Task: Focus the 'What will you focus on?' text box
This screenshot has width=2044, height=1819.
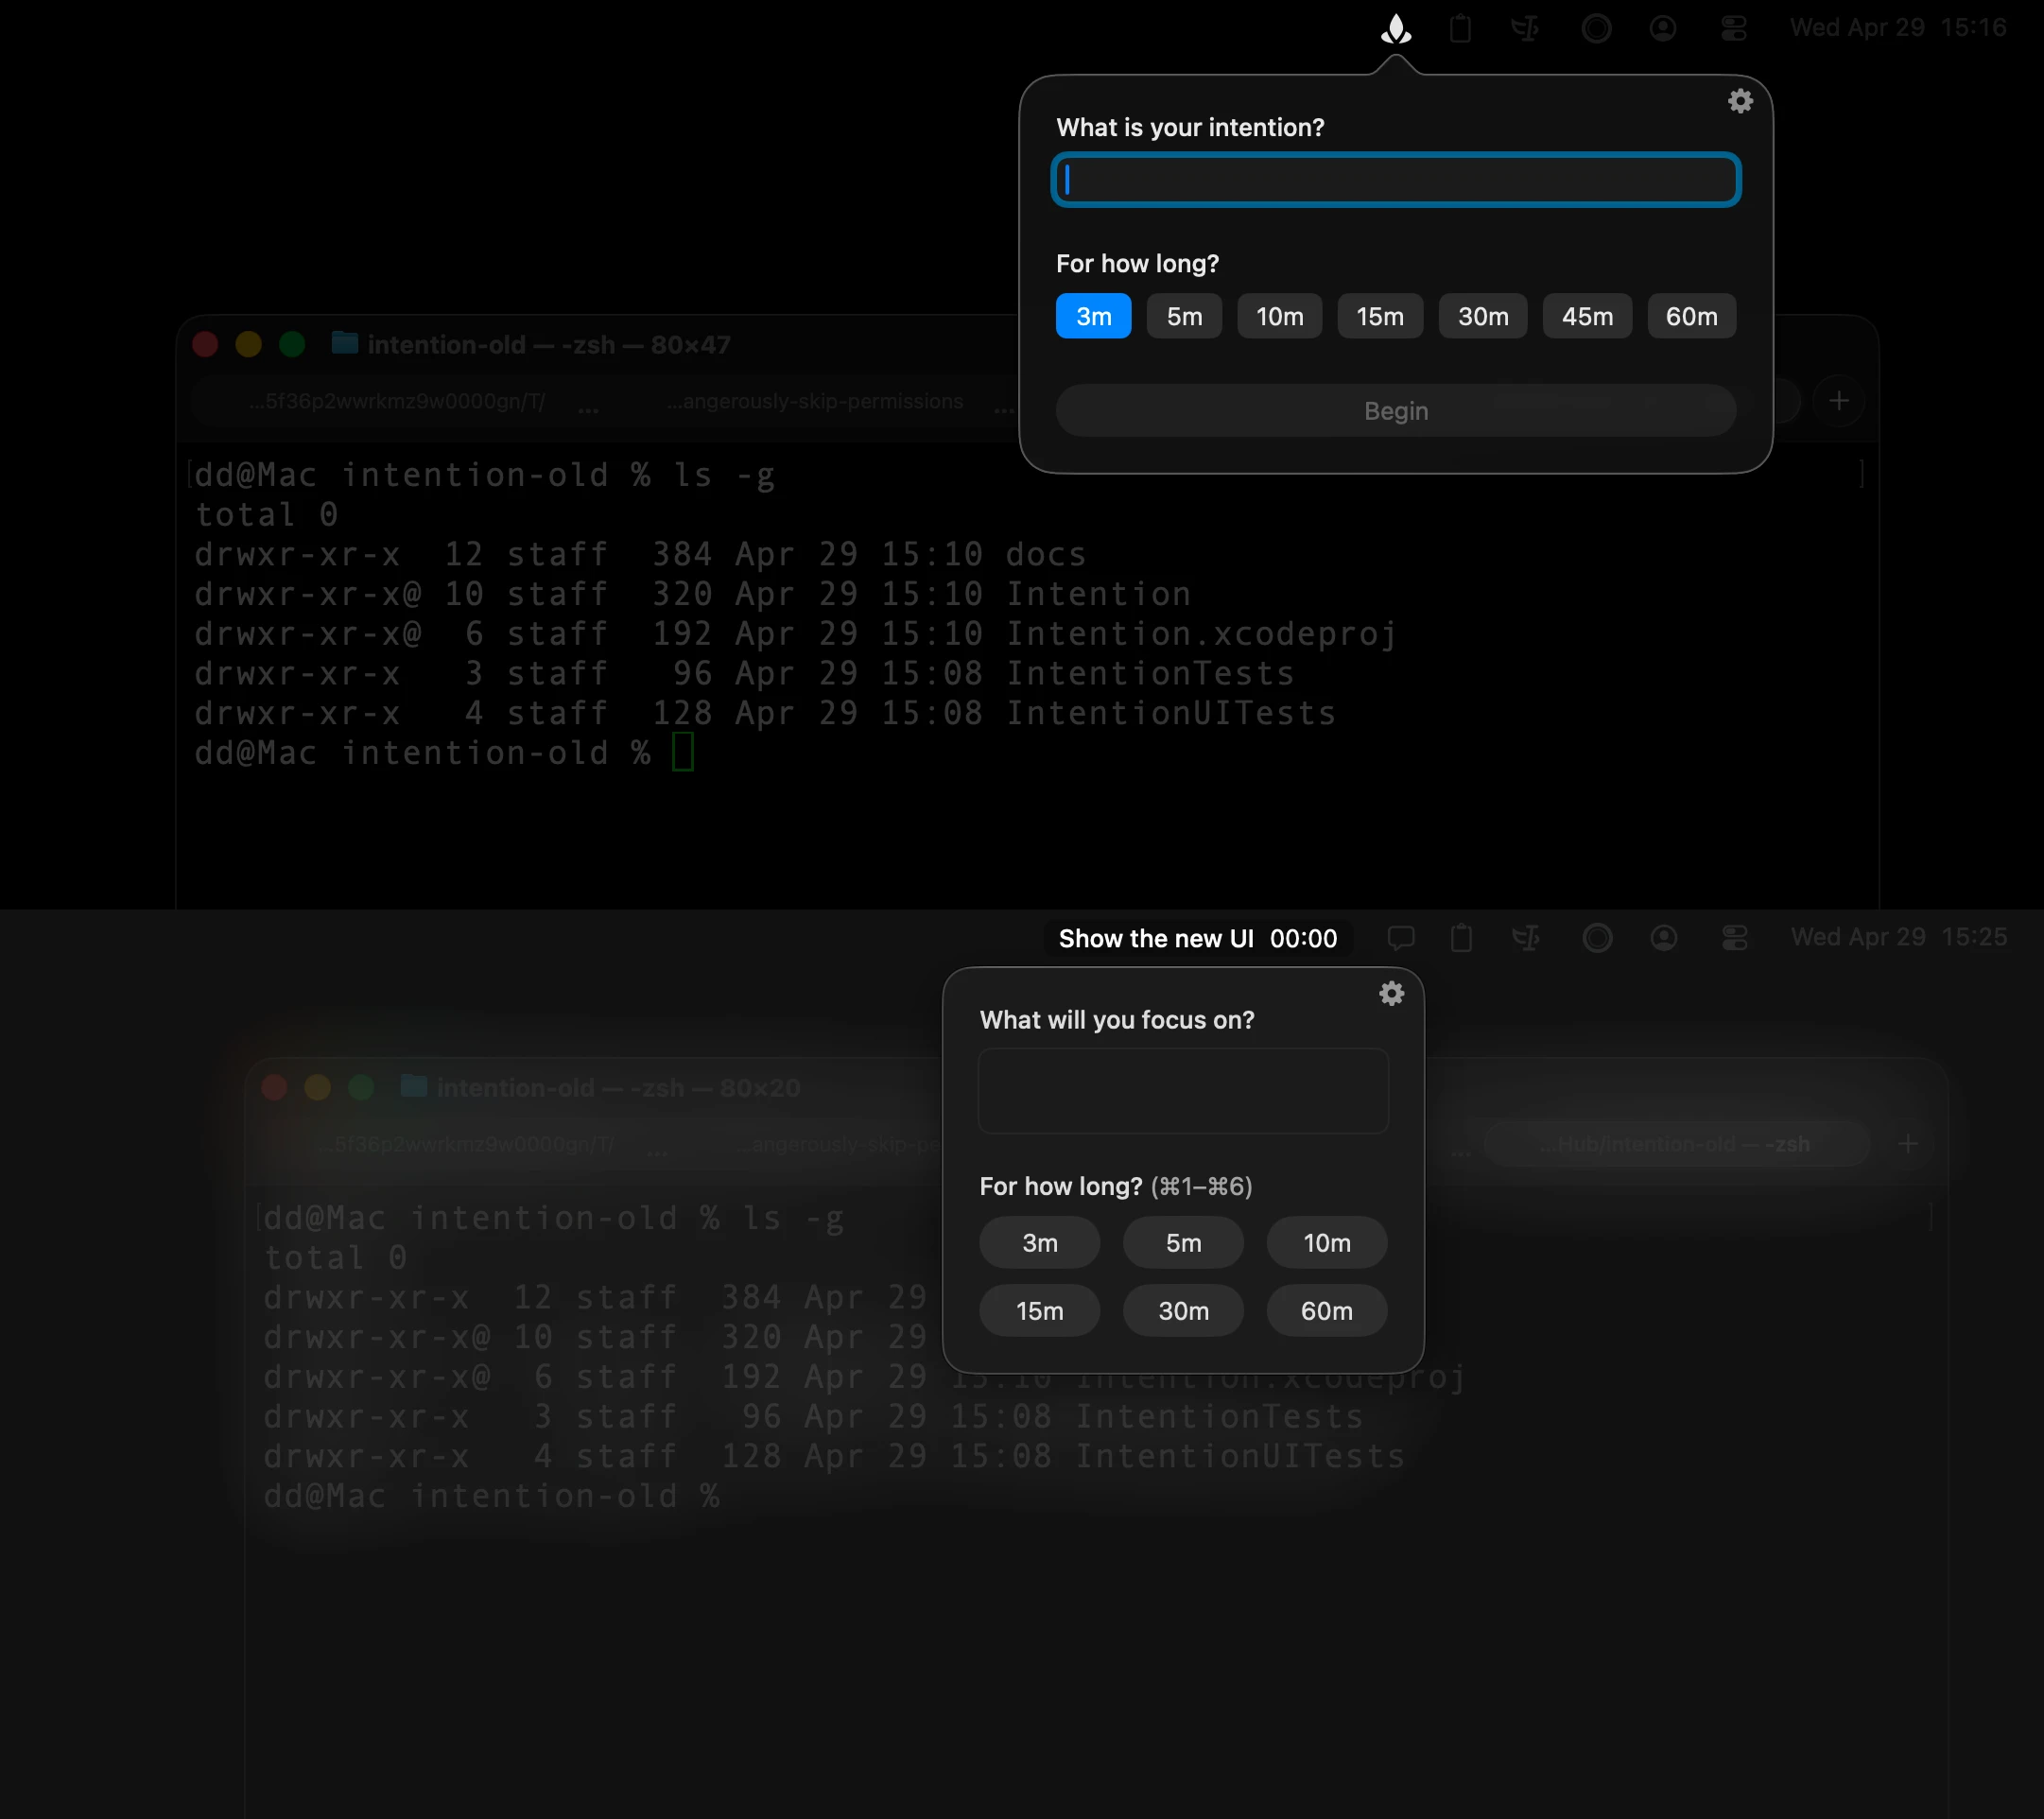Action: (x=1183, y=1091)
